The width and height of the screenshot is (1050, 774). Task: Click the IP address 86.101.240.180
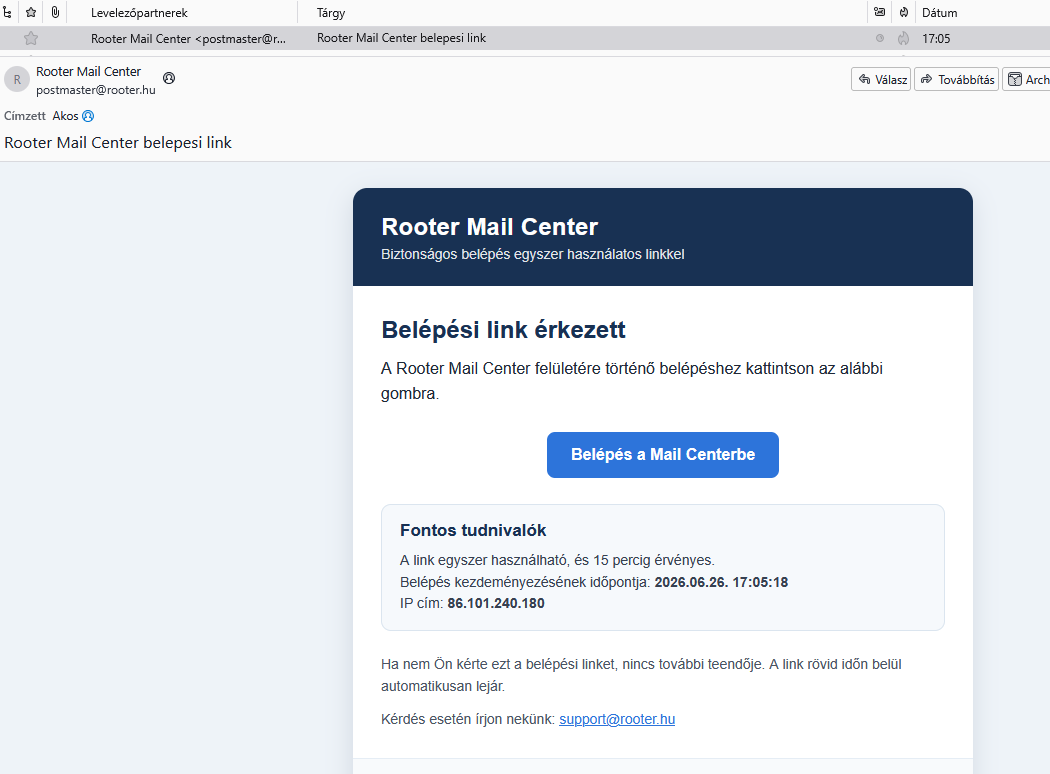click(x=496, y=603)
